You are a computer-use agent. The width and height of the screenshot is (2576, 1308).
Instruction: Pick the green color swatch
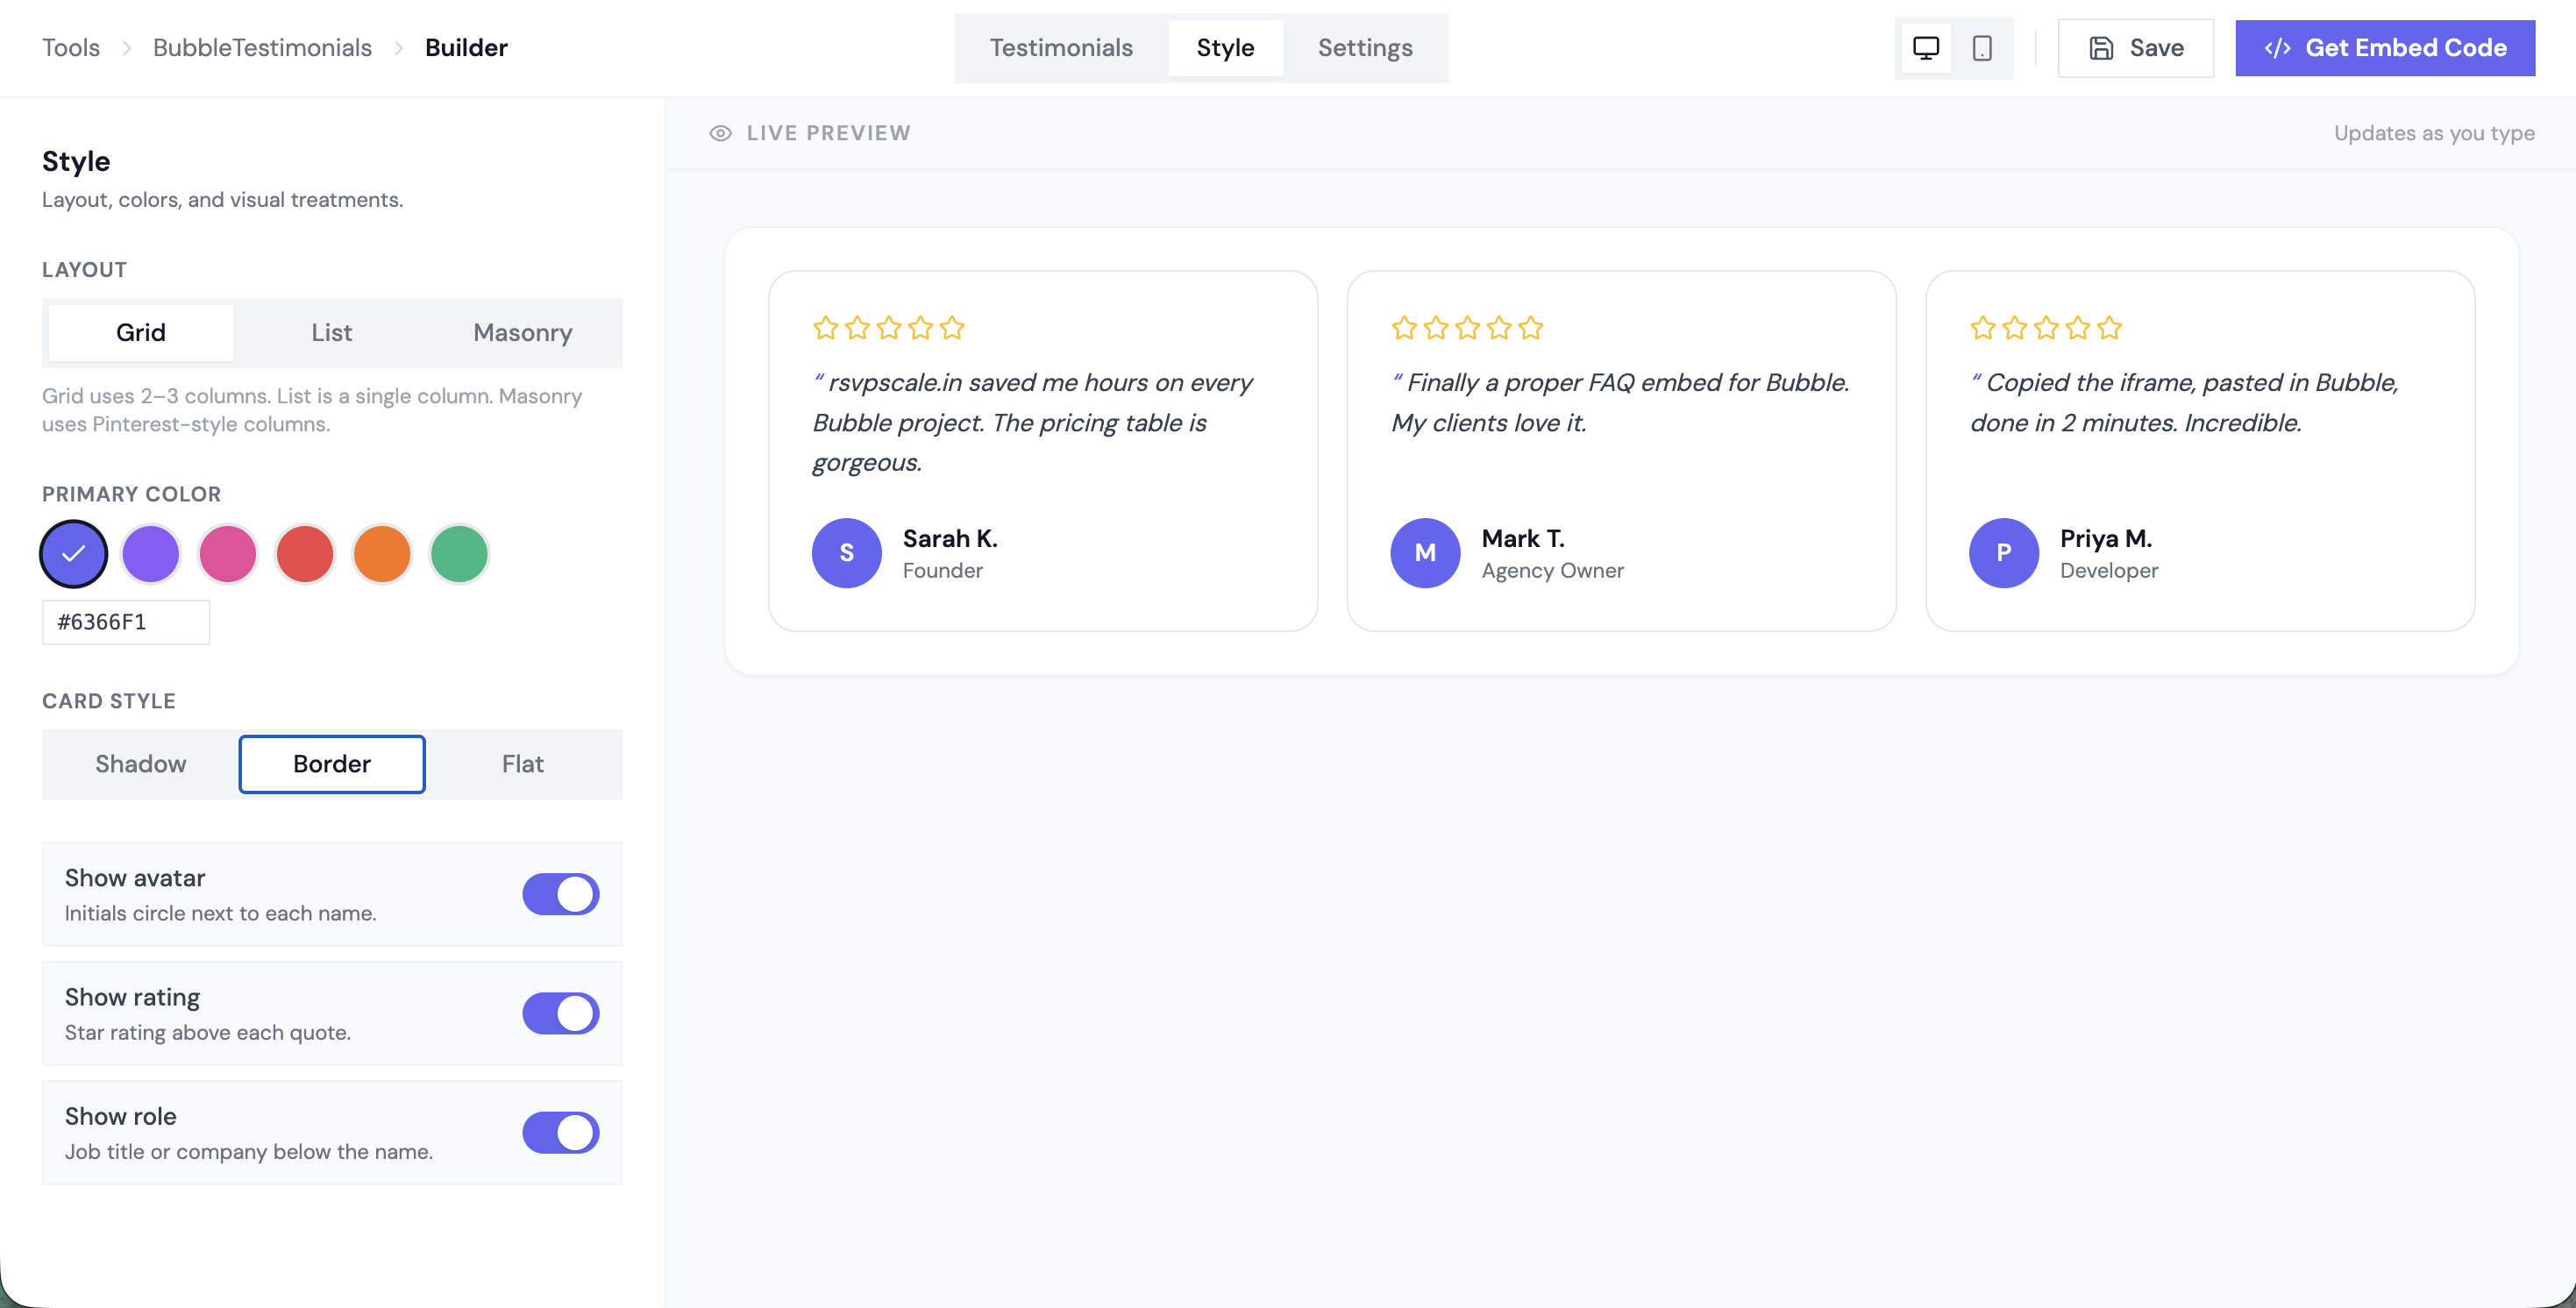click(x=459, y=553)
